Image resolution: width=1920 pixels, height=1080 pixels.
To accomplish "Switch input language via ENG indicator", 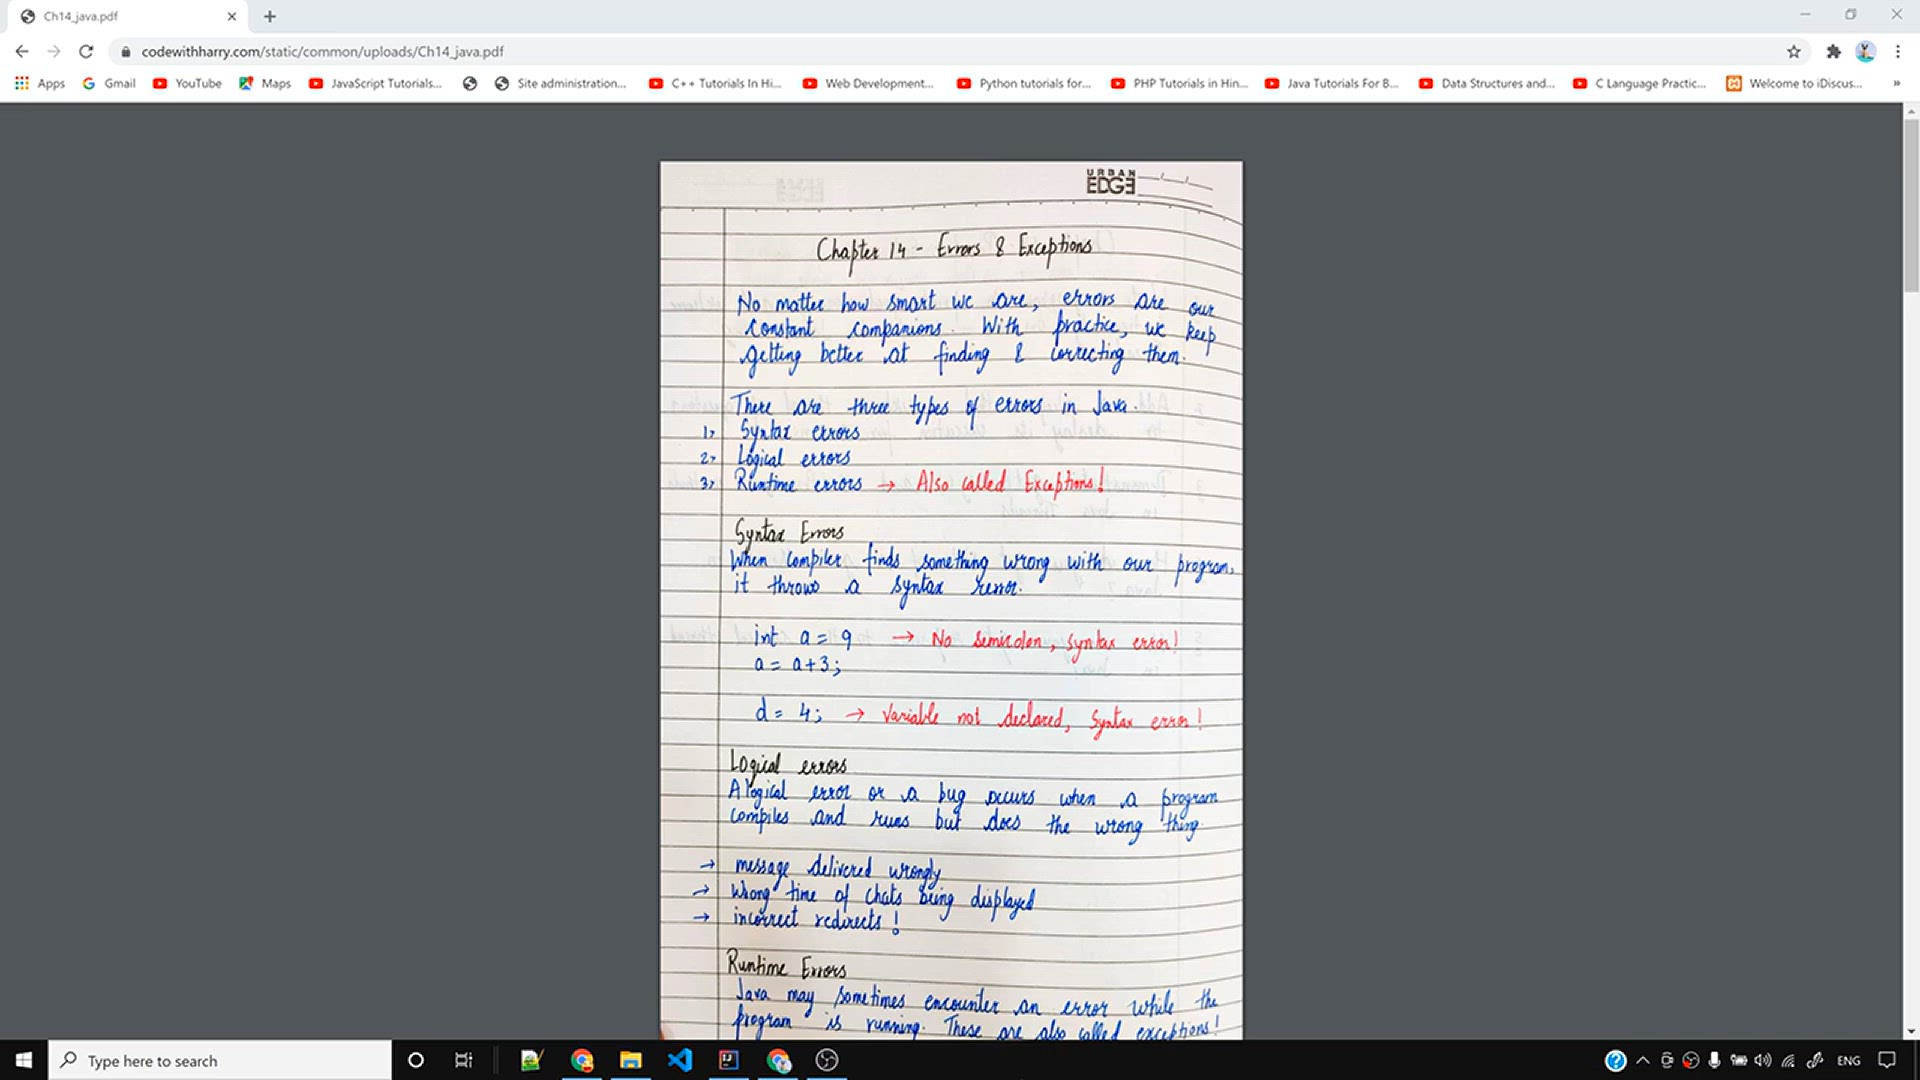I will [1848, 1060].
